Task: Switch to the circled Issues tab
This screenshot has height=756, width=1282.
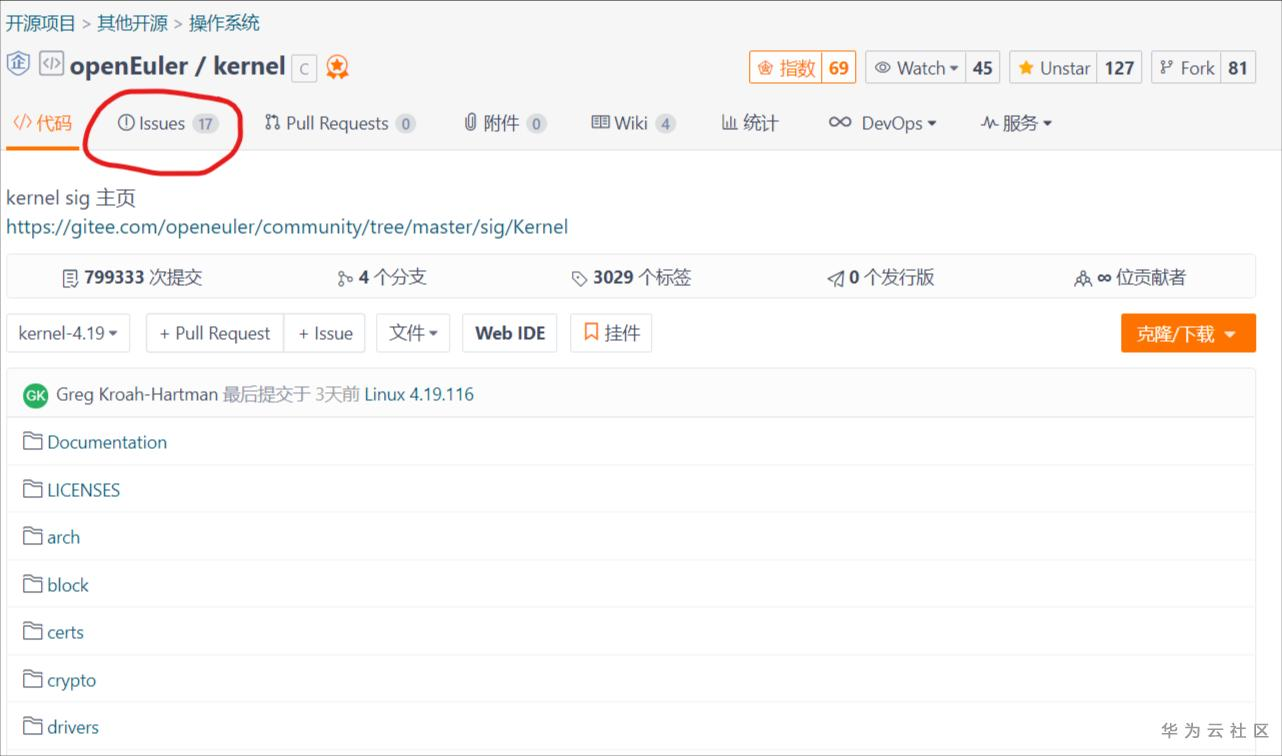Action: coord(160,122)
